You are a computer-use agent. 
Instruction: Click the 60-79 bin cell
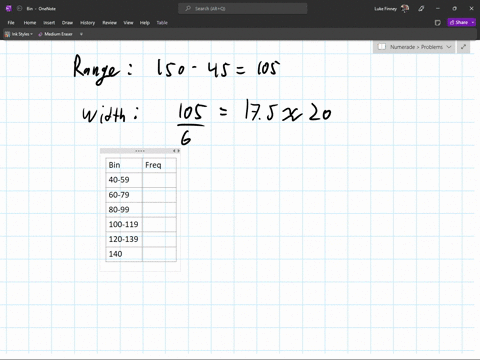(124, 195)
